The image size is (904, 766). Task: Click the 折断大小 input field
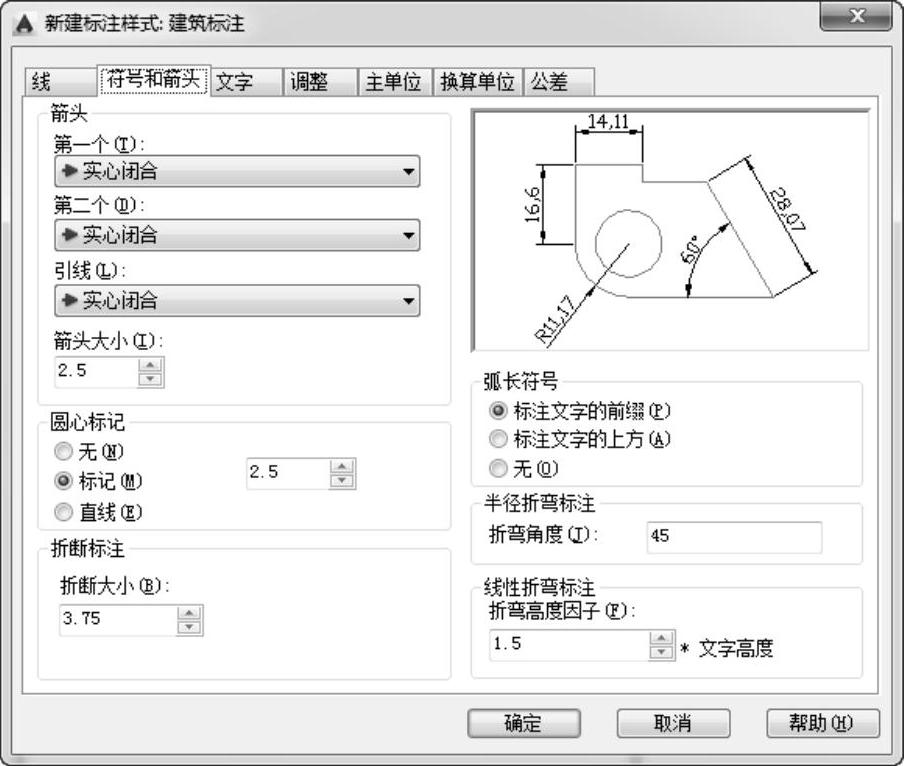[118, 620]
